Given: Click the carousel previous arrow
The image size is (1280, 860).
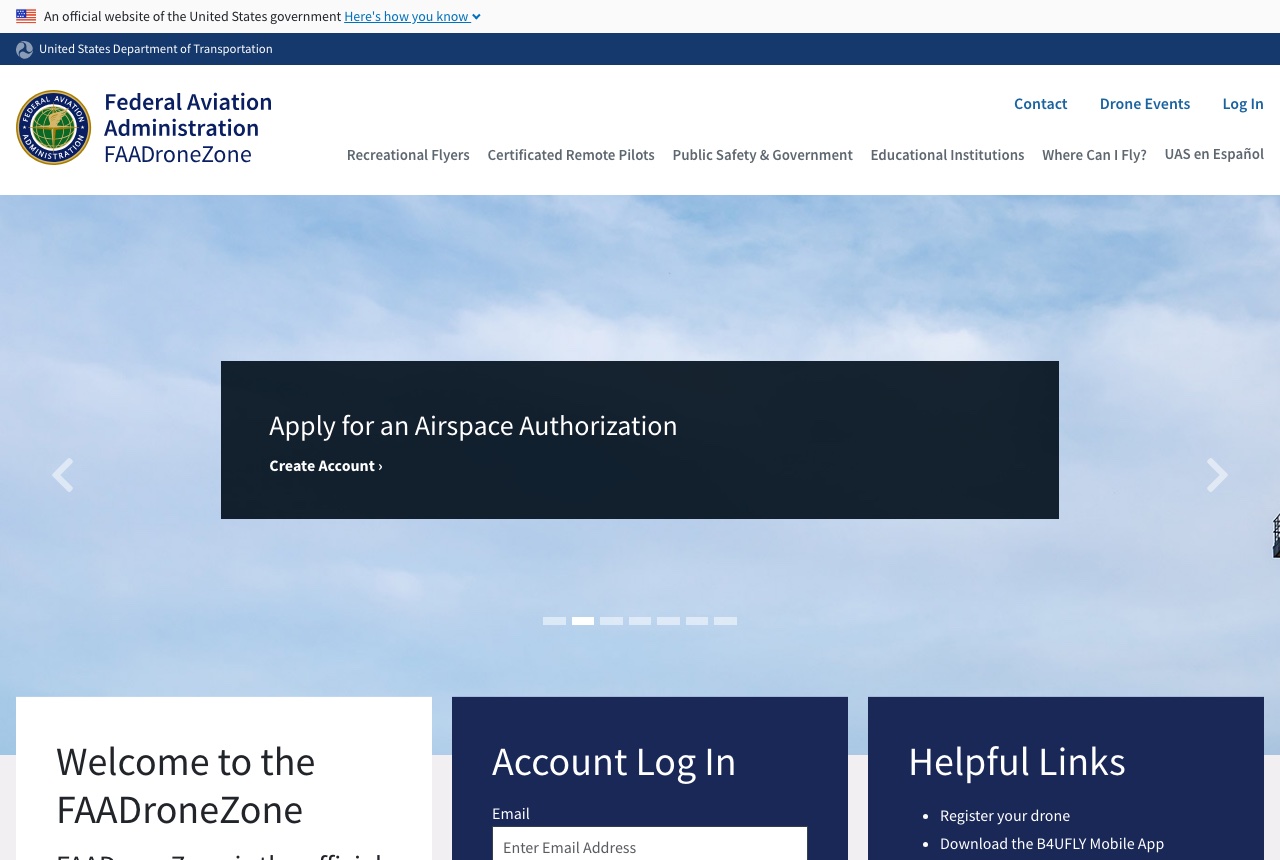Looking at the screenshot, I should click(x=62, y=475).
